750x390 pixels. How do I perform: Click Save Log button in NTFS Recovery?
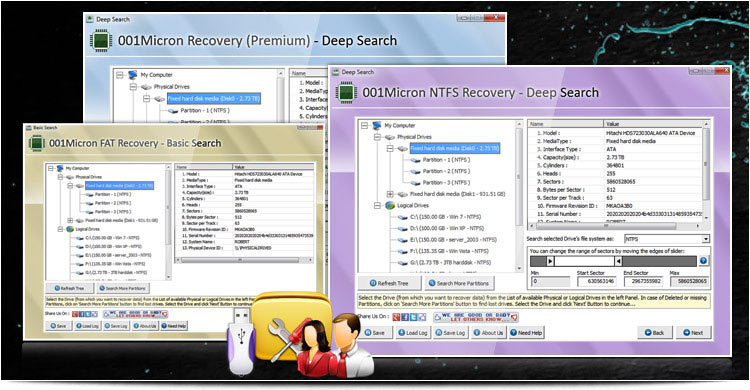click(x=451, y=333)
